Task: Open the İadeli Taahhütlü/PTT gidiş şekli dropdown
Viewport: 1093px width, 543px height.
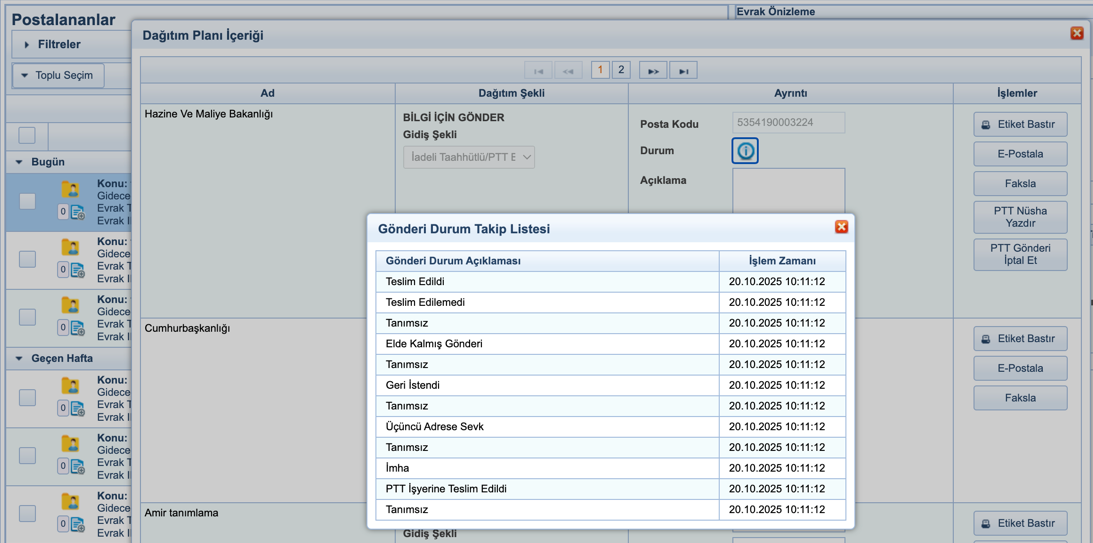Action: (468, 157)
